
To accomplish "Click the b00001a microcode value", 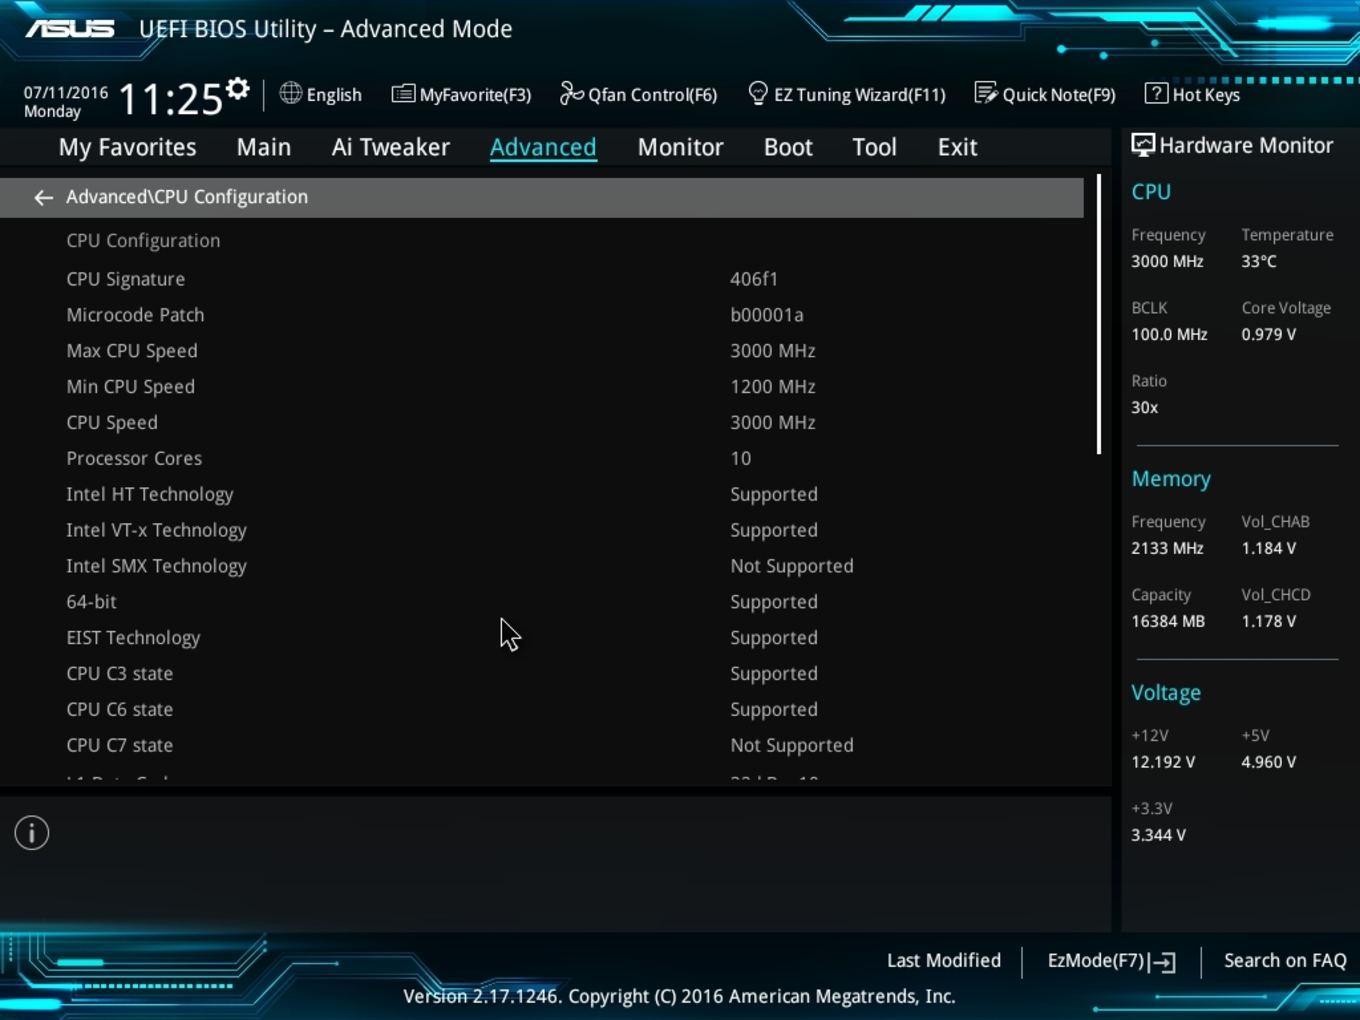I will 767,315.
